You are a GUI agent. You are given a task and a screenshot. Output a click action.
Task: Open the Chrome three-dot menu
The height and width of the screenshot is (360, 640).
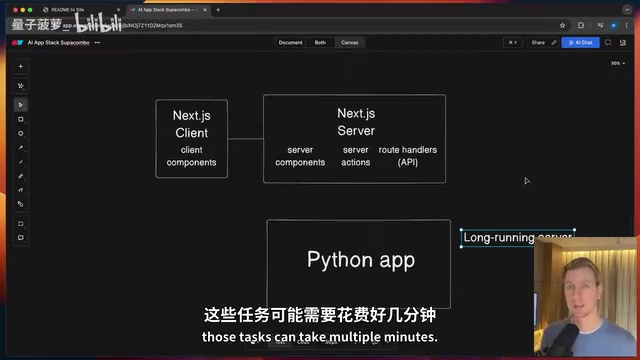pyautogui.click(x=627, y=25)
